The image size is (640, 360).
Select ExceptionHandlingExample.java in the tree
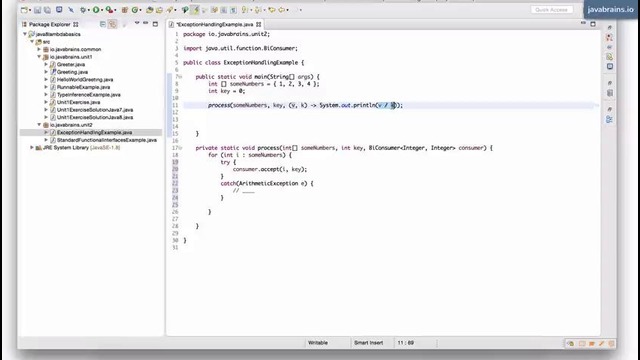94,132
